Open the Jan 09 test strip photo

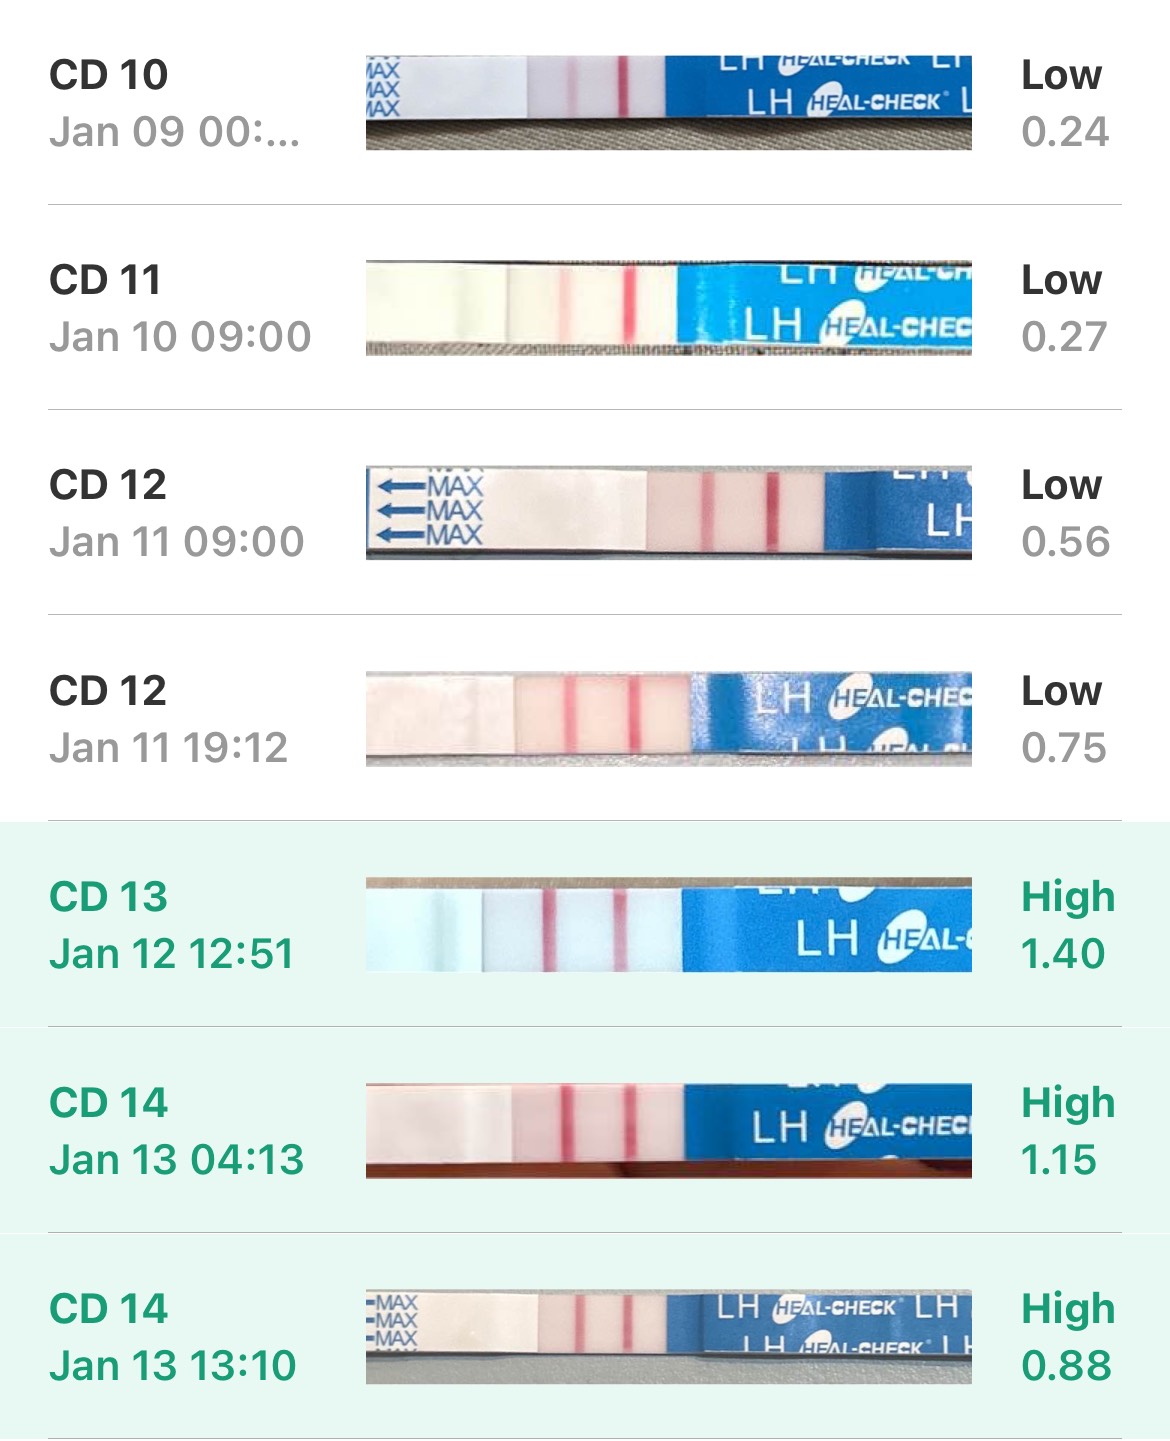click(x=668, y=103)
